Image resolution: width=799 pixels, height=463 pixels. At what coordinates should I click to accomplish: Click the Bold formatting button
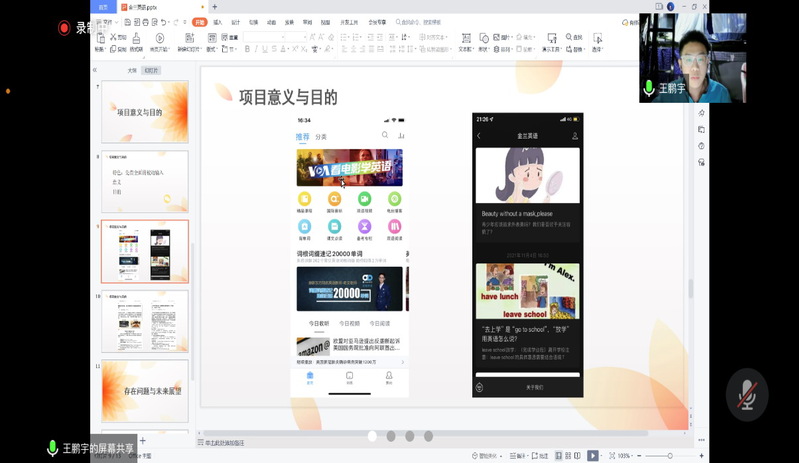[248, 48]
